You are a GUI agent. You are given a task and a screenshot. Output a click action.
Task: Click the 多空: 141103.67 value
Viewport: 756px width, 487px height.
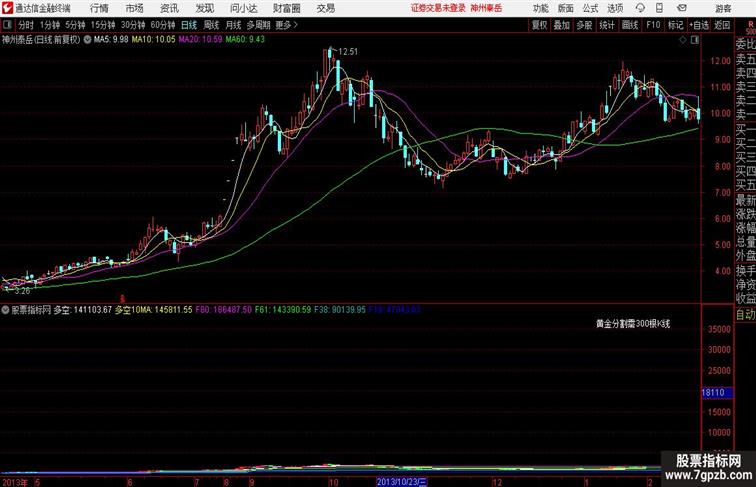(82, 310)
